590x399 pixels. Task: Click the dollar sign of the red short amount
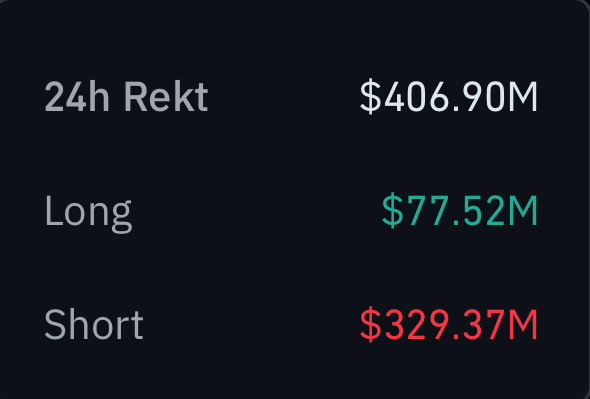pos(371,324)
